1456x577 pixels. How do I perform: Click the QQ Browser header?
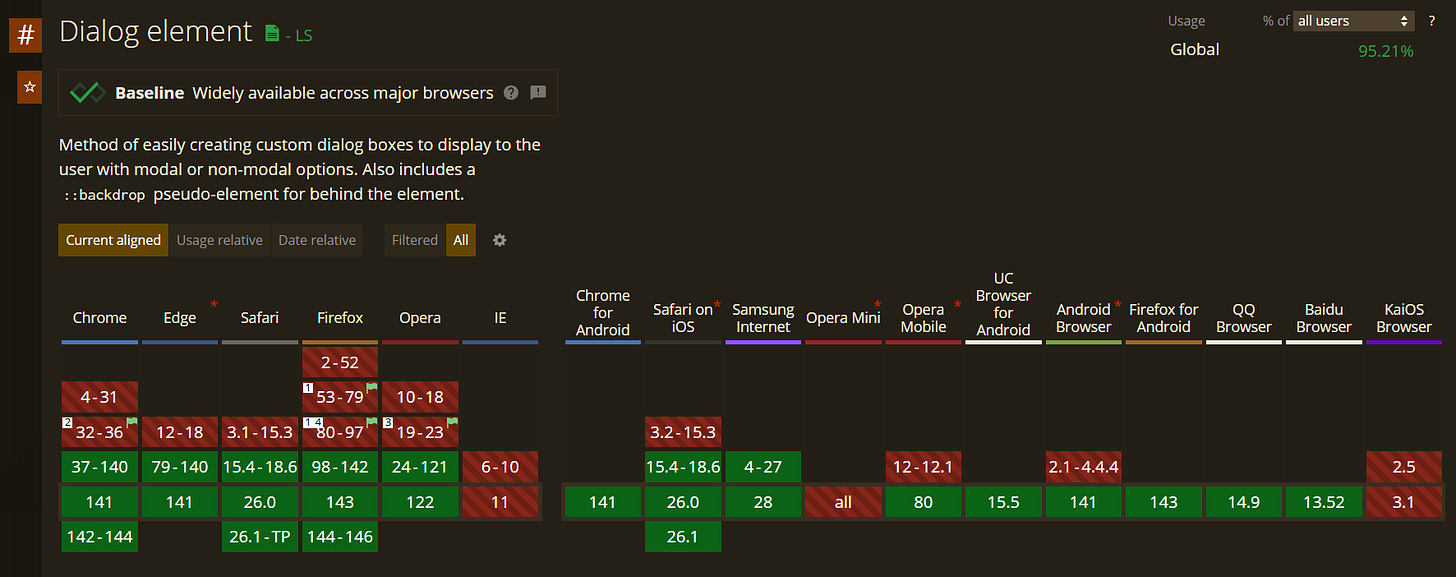(x=1243, y=318)
